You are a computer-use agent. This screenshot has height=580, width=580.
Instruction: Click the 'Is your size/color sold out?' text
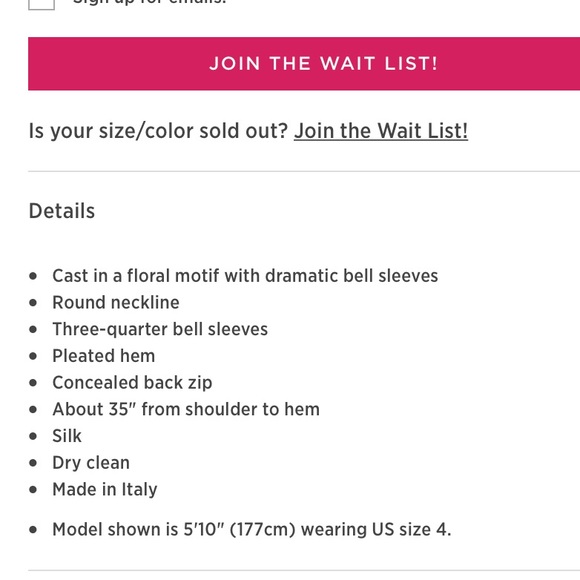point(158,131)
